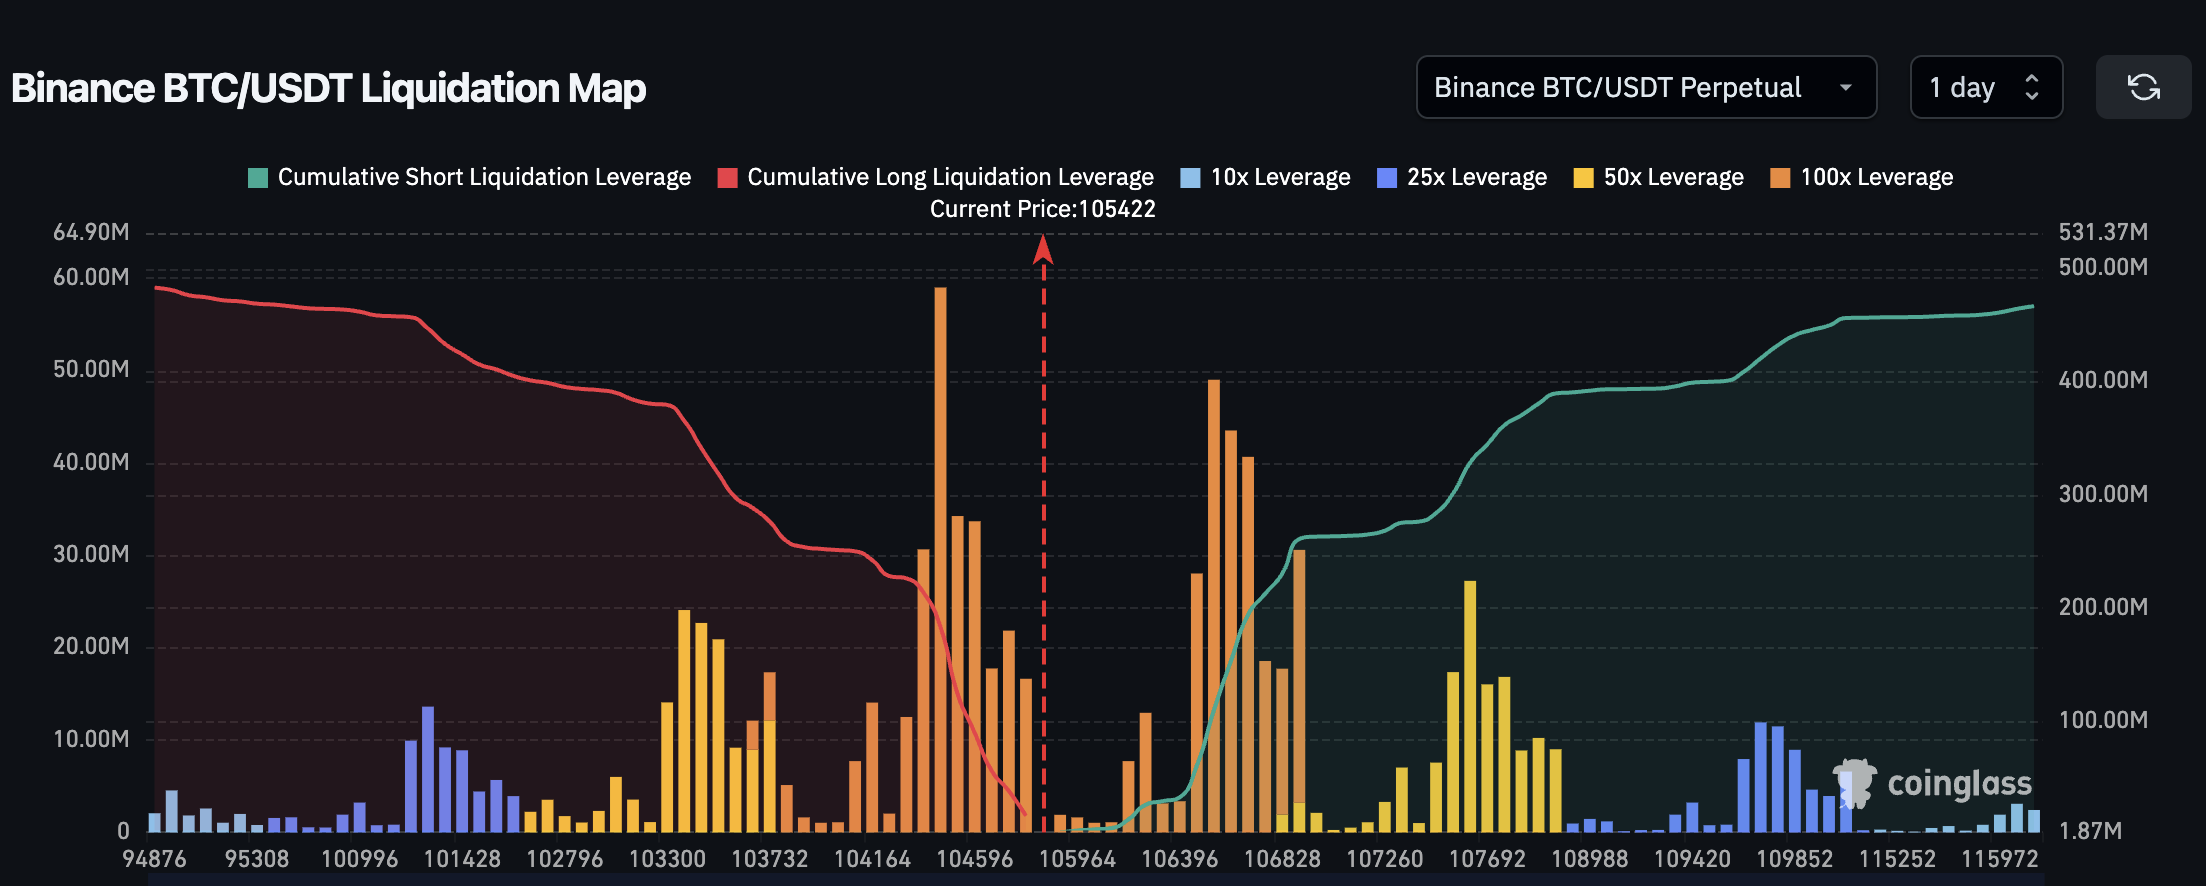Click the 105964 x-axis price label
The image size is (2206, 886).
tap(1077, 859)
